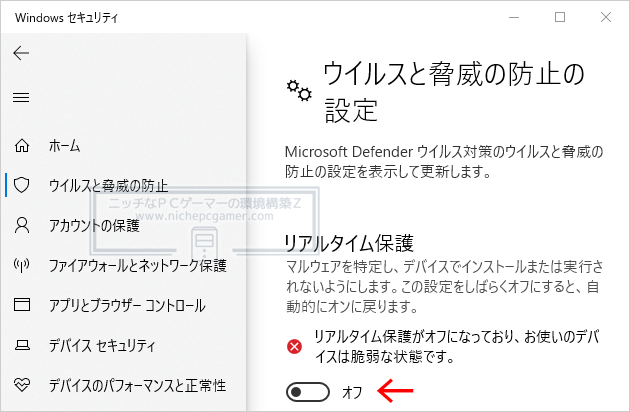The image size is (630, 412).
Task: Click the shield icon for virus protection
Action: click(22, 185)
